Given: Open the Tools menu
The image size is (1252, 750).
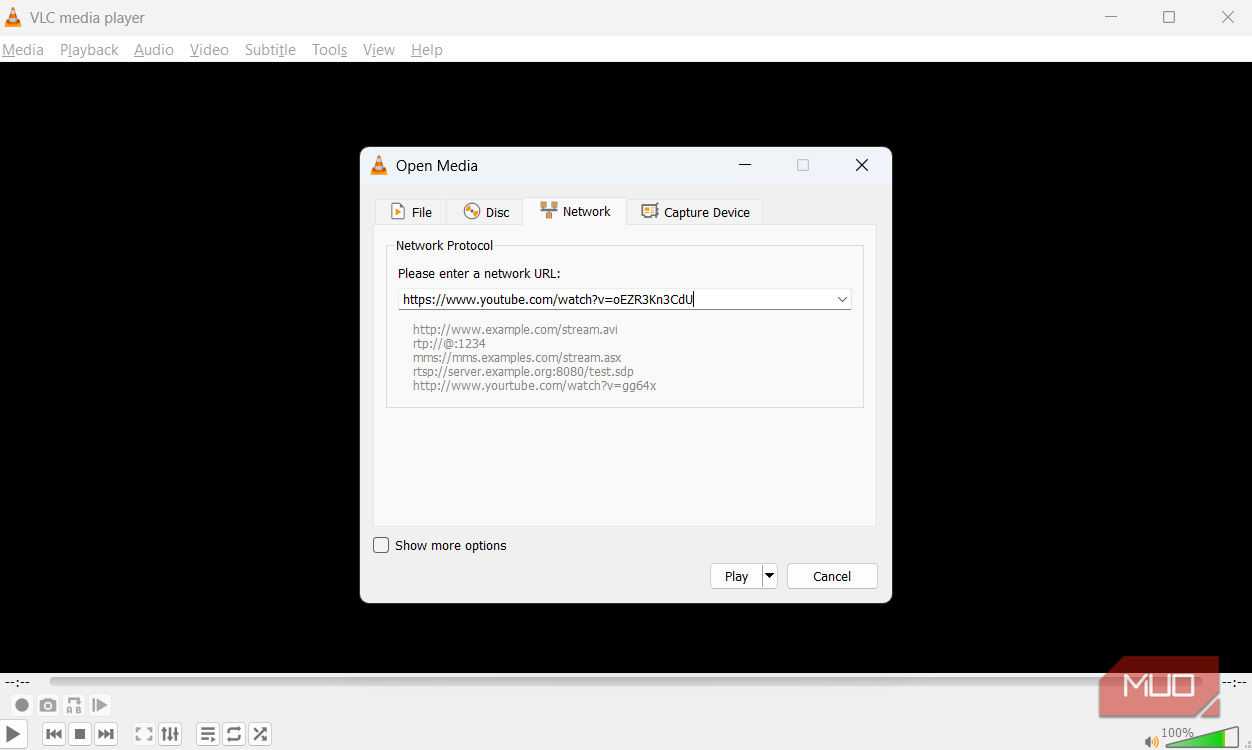Looking at the screenshot, I should pyautogui.click(x=329, y=50).
